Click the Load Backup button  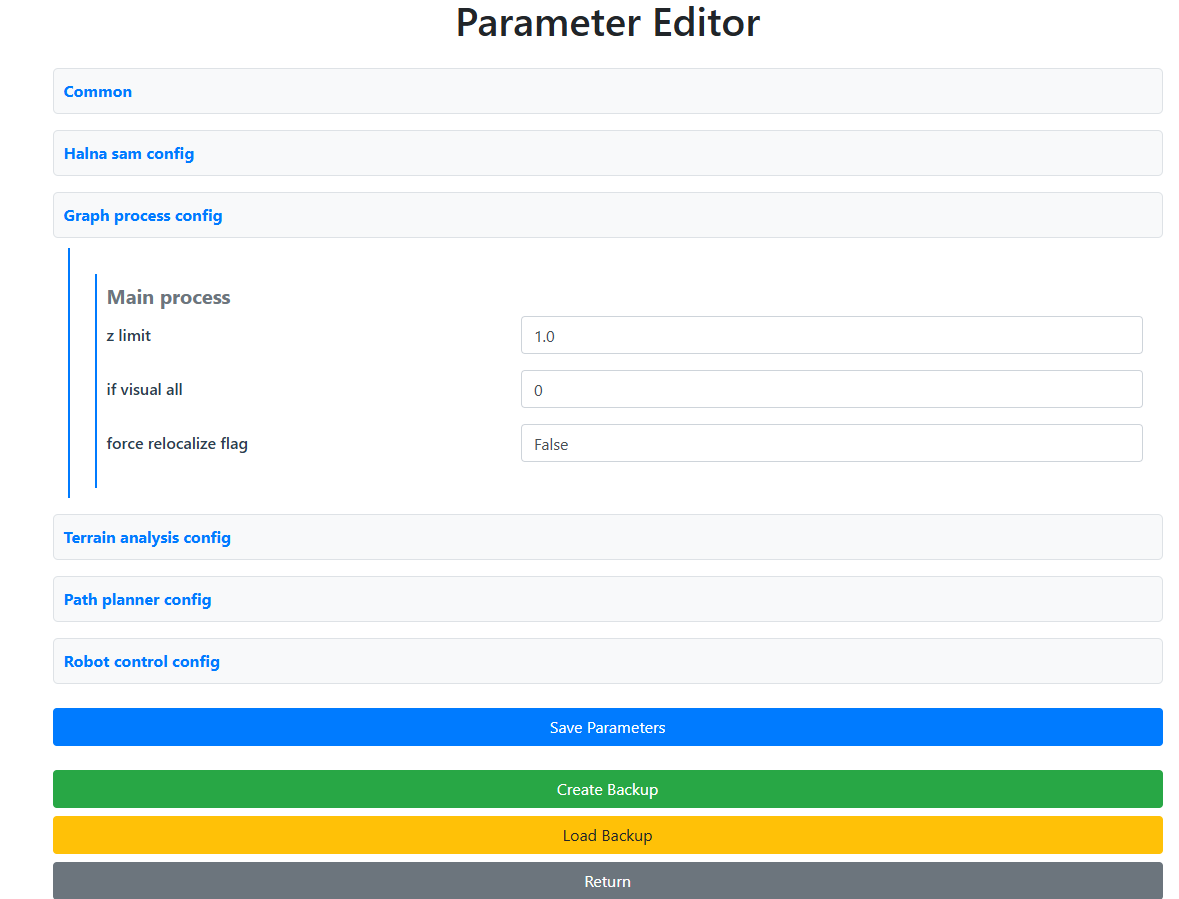point(607,835)
